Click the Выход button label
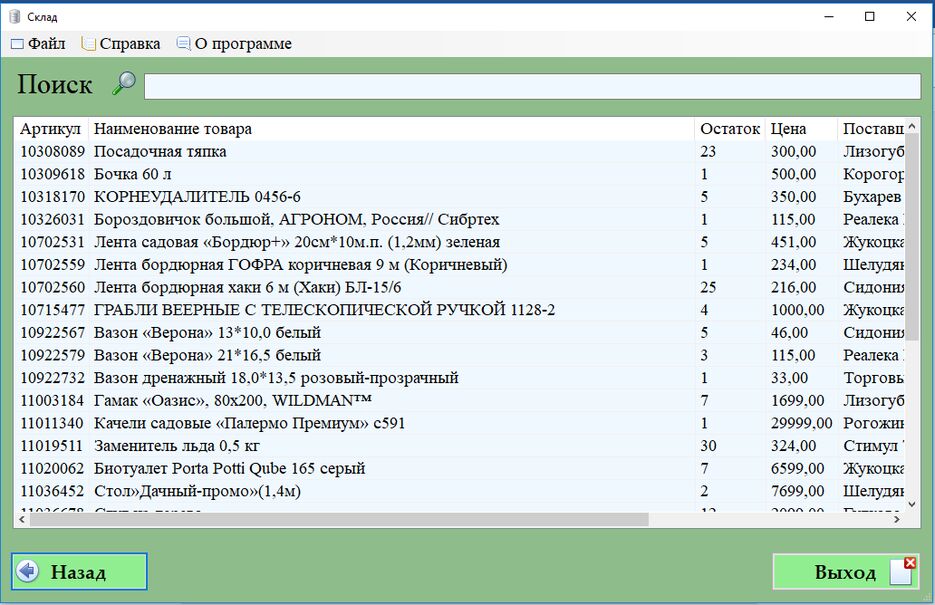Image resolution: width=935 pixels, height=605 pixels. click(x=845, y=572)
